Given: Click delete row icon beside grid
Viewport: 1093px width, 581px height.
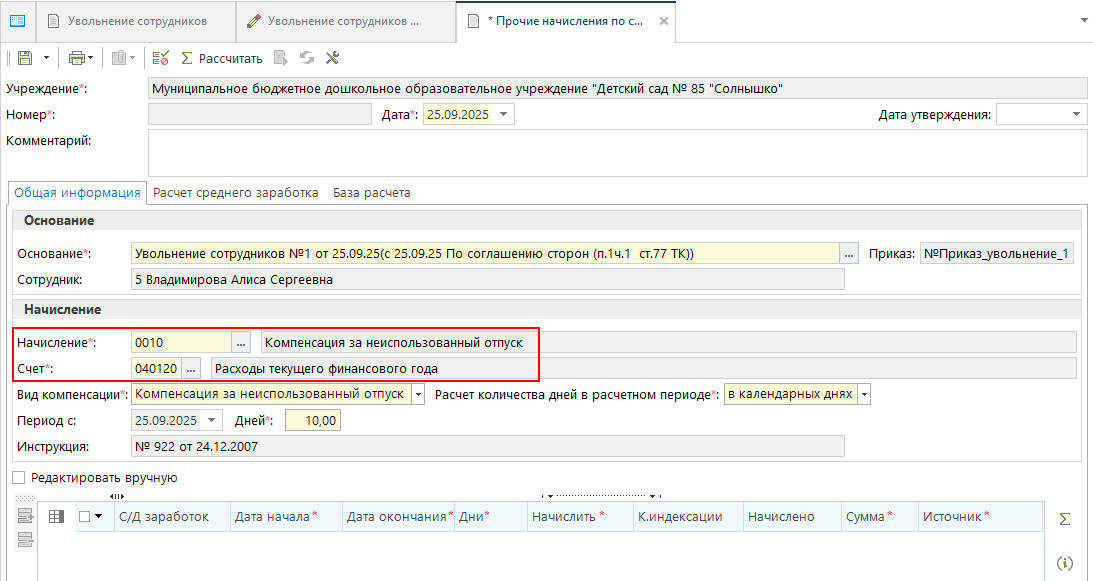Looking at the screenshot, I should coord(26,540).
